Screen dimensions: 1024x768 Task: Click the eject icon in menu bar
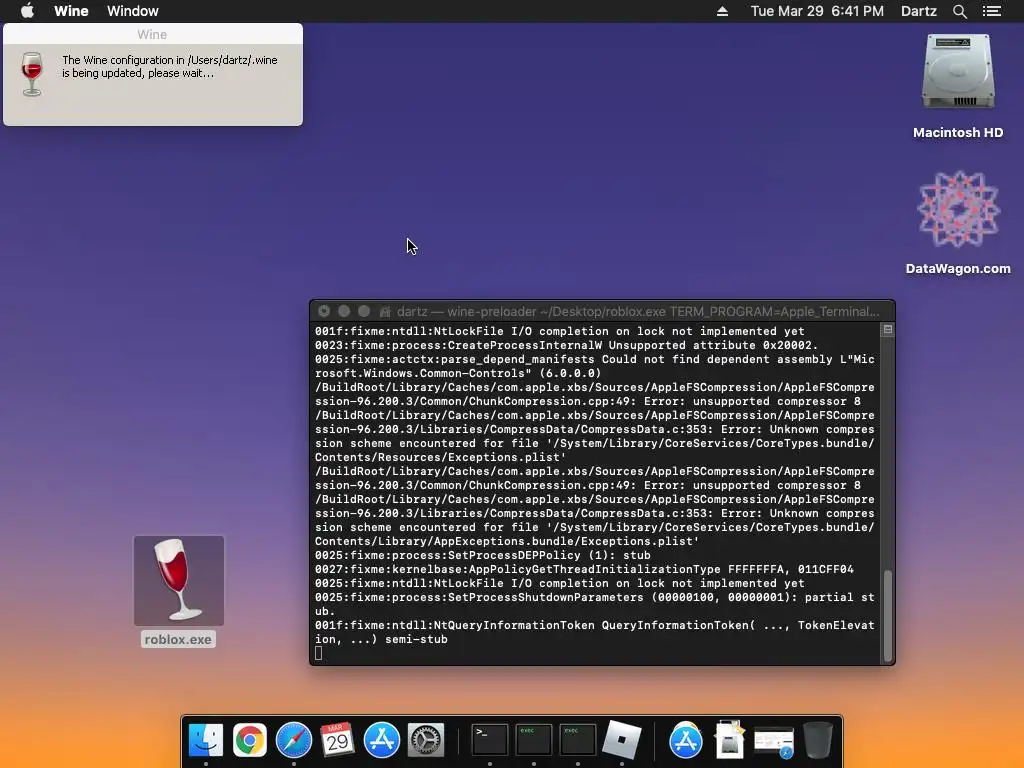click(x=722, y=11)
